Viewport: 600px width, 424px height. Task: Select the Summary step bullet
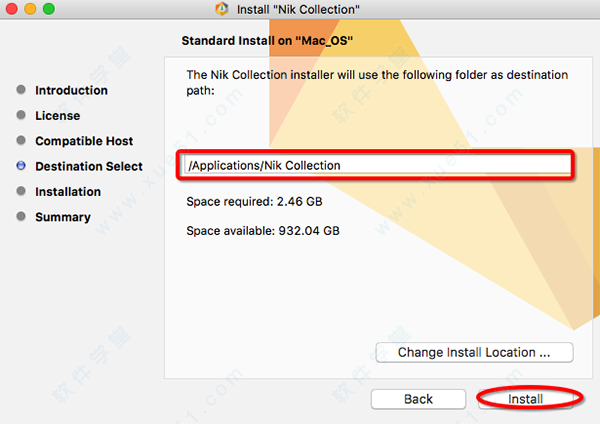pos(21,217)
